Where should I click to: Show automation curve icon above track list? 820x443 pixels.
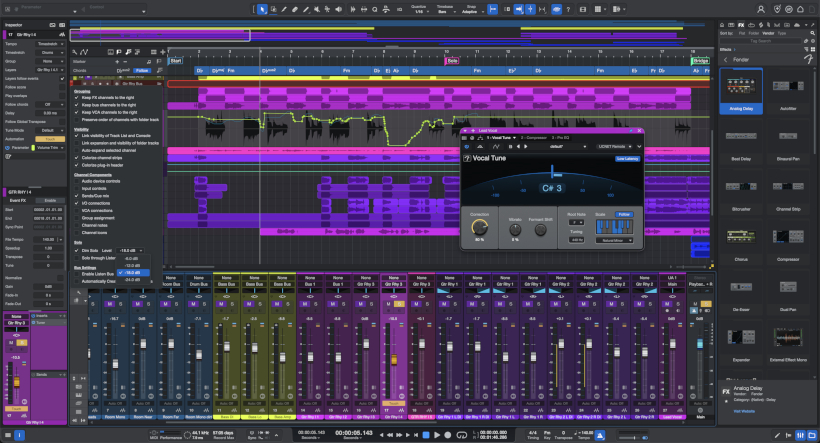[84, 52]
